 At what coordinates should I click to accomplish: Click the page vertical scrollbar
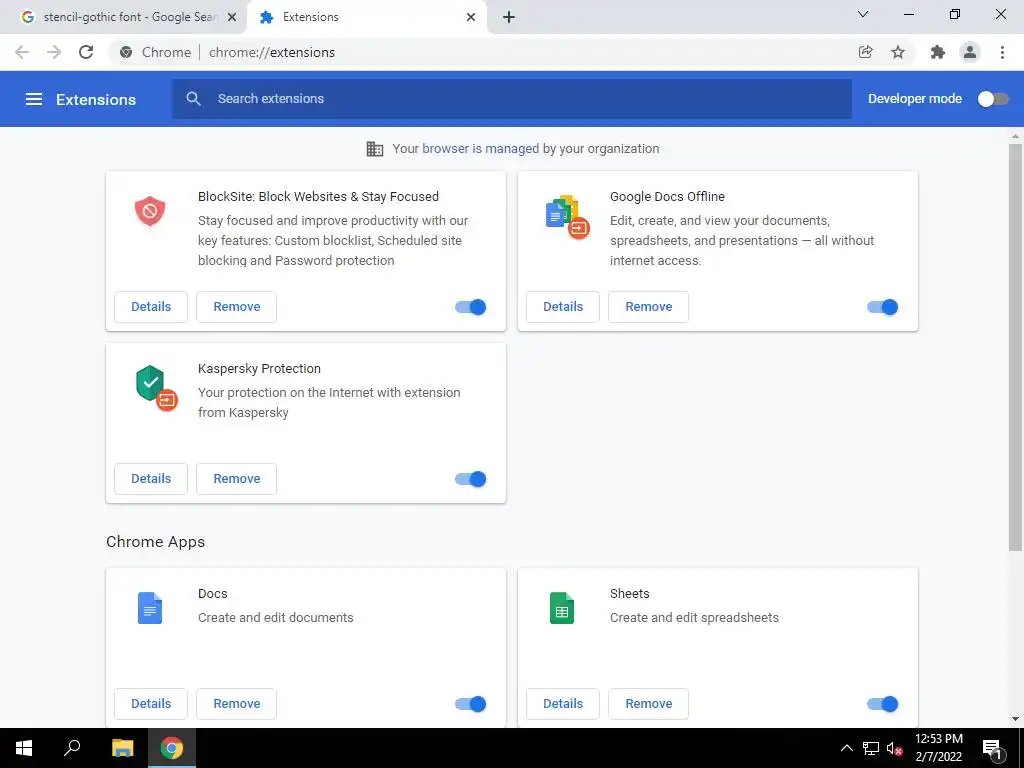pos(1015,347)
